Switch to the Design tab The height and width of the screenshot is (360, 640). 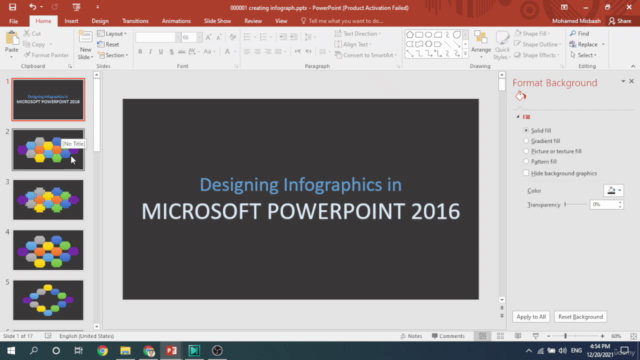[100, 21]
